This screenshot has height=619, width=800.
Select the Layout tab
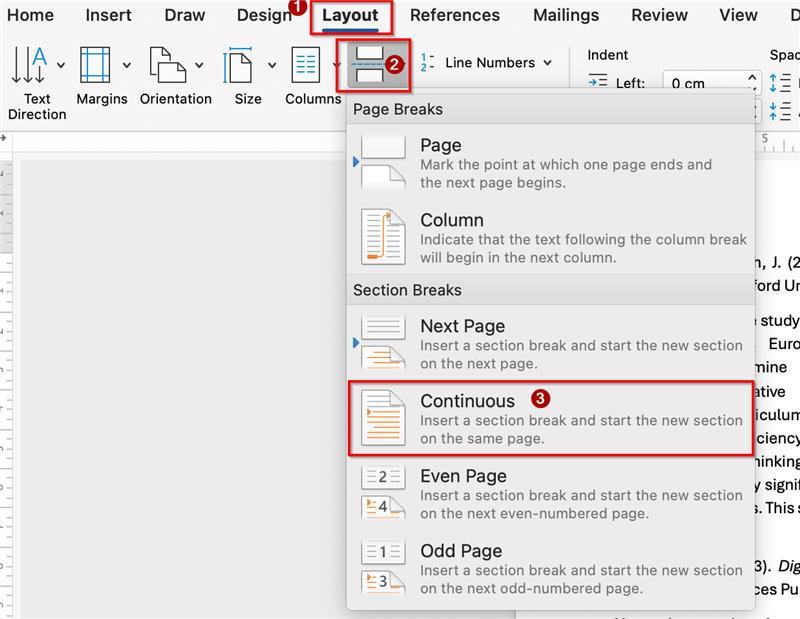pos(351,15)
